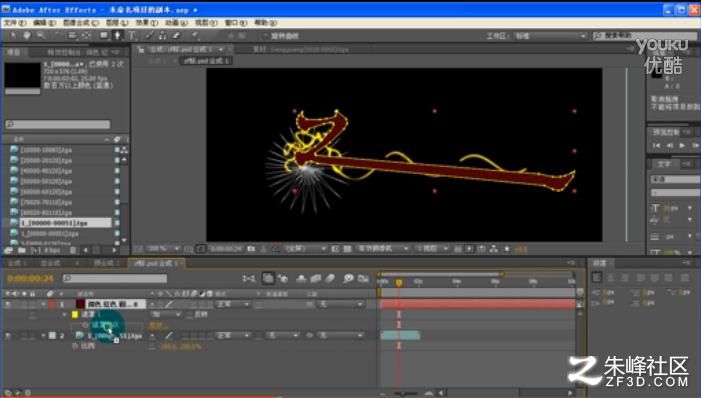Click the show channel color icon in viewer
Viewport: 701px width, 398px height.
point(276,249)
